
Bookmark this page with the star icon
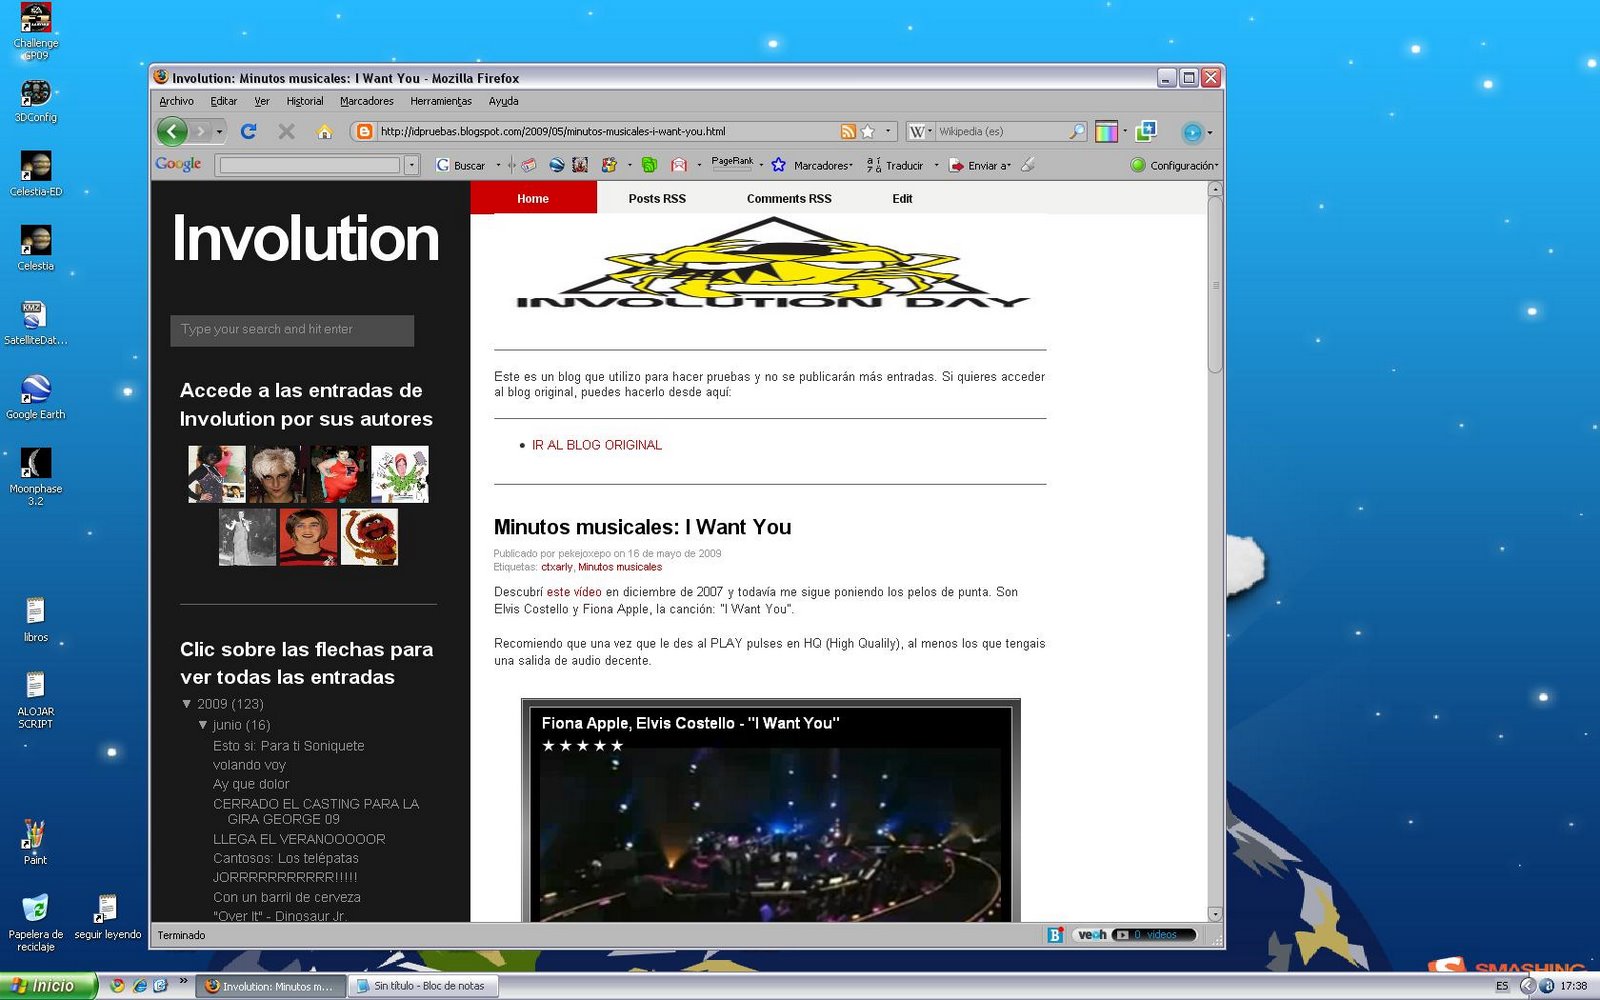point(868,131)
